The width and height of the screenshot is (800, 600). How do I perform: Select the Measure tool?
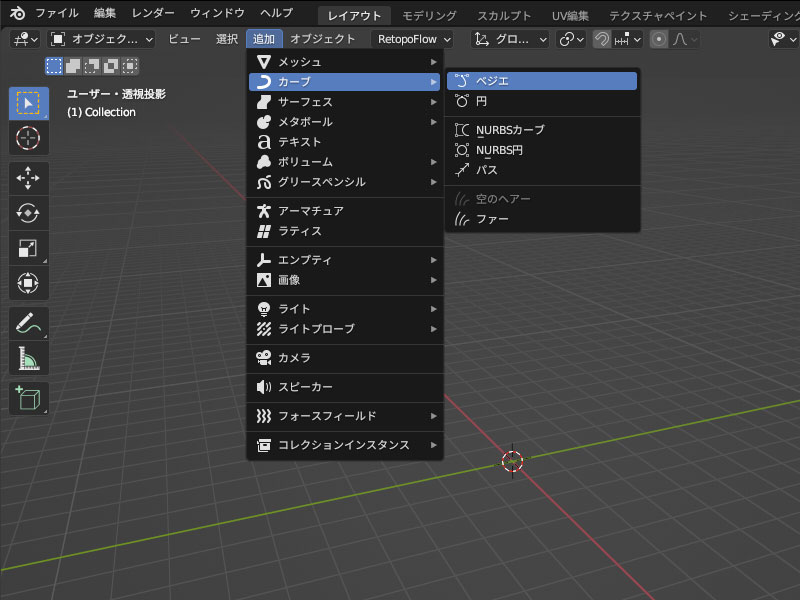point(29,359)
